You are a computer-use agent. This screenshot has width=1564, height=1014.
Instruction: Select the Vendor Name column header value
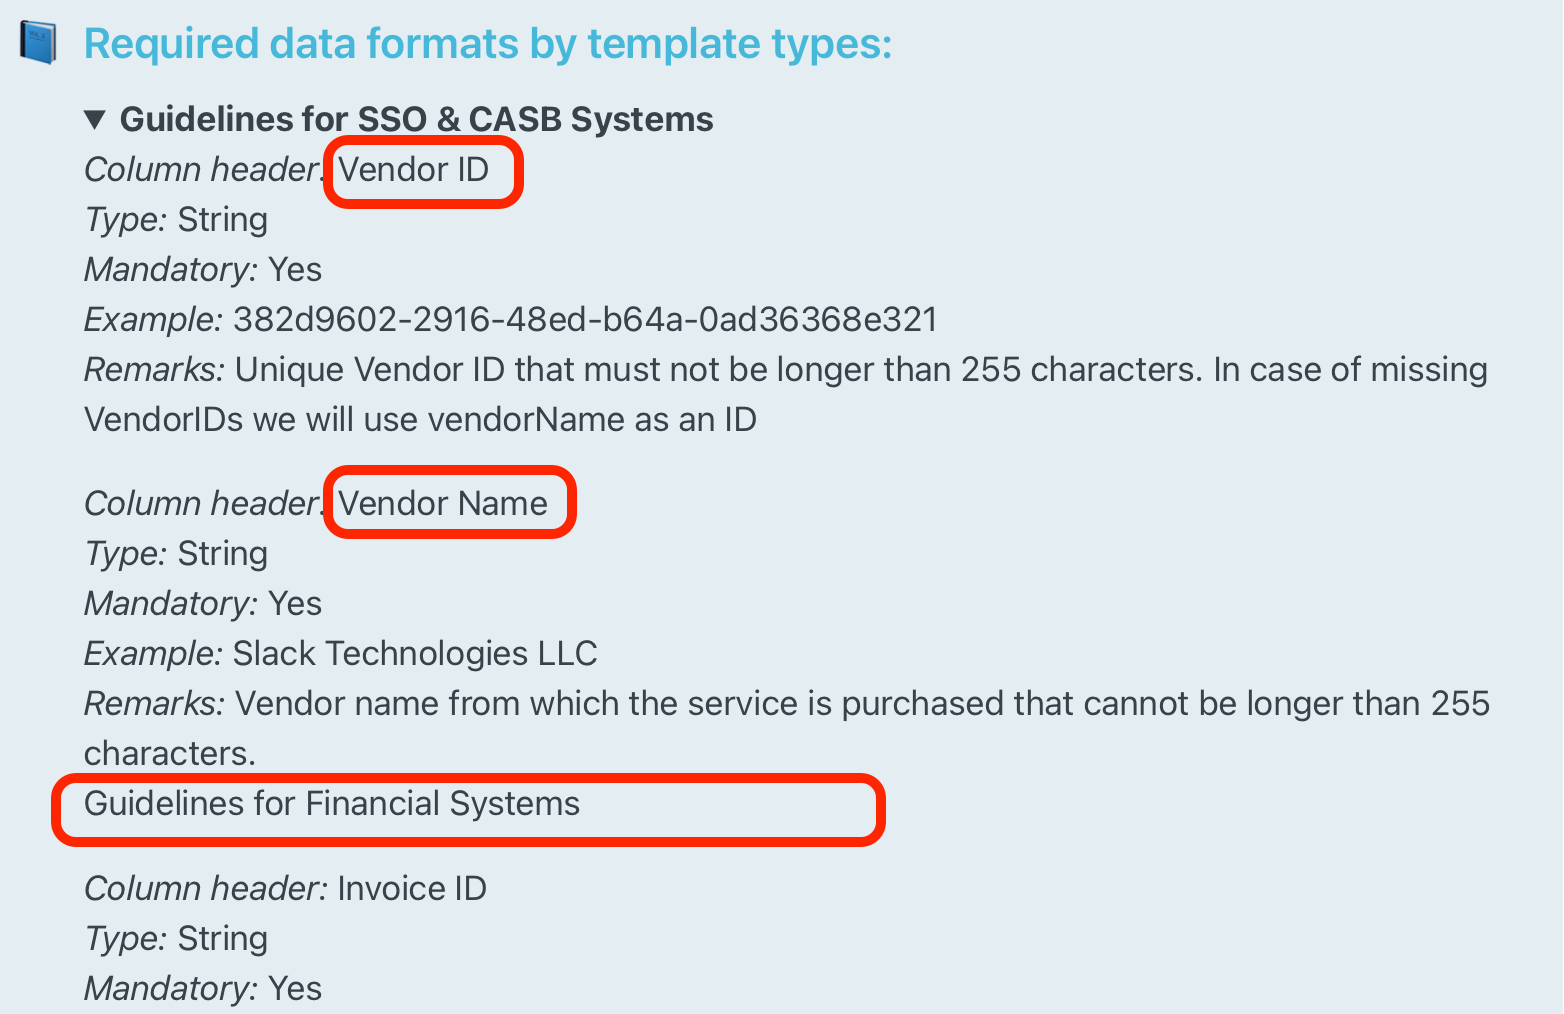443,503
